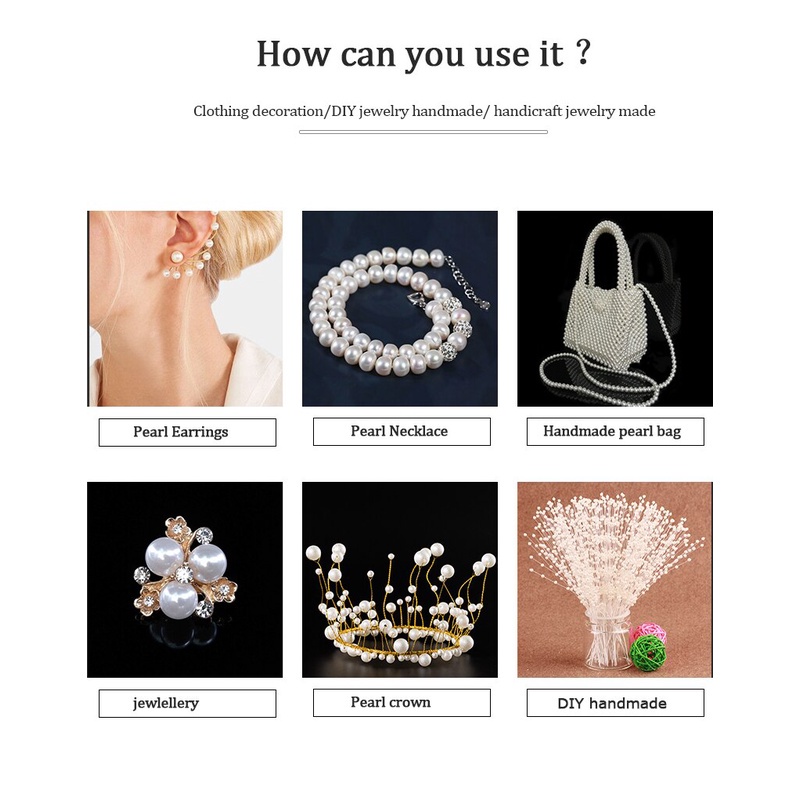
Task: Click the 'How can you use it ?' heading
Action: [x=423, y=54]
